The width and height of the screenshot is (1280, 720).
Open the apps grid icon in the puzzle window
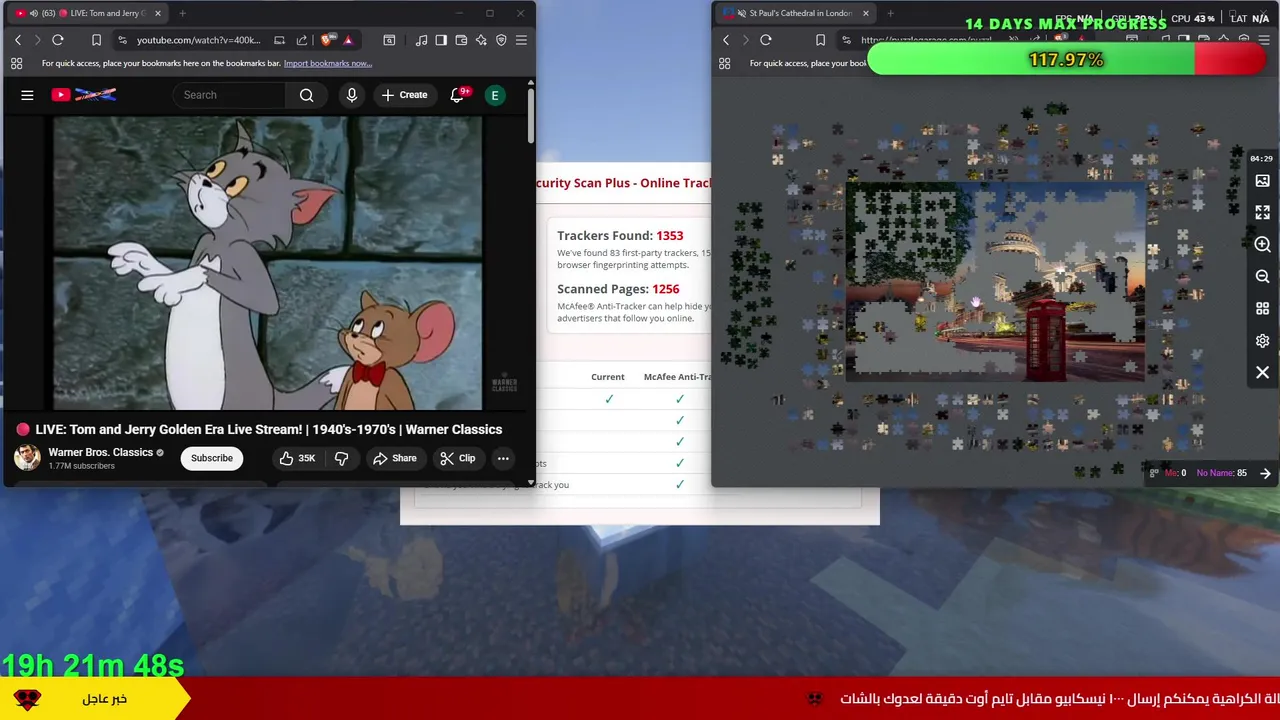724,63
